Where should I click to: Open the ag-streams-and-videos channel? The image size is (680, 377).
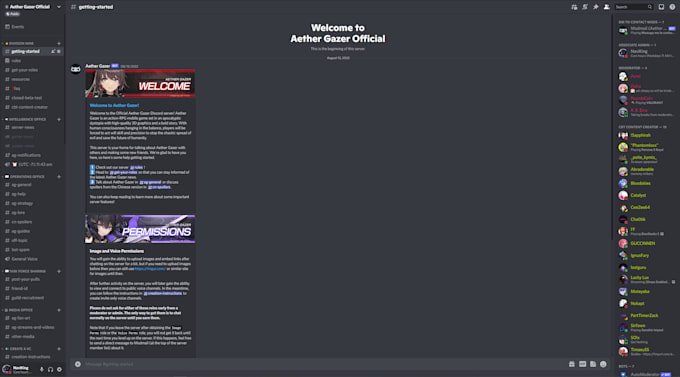[x=33, y=328]
